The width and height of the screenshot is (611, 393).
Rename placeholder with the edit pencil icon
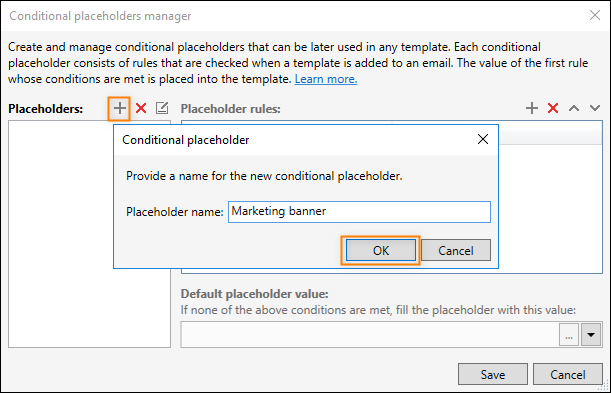[162, 108]
